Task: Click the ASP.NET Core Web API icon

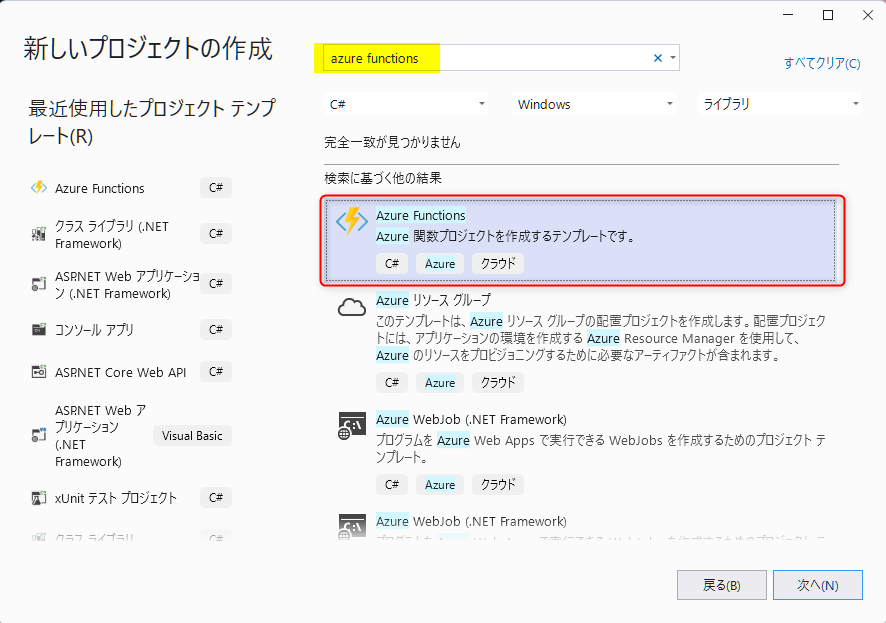Action: 38,372
